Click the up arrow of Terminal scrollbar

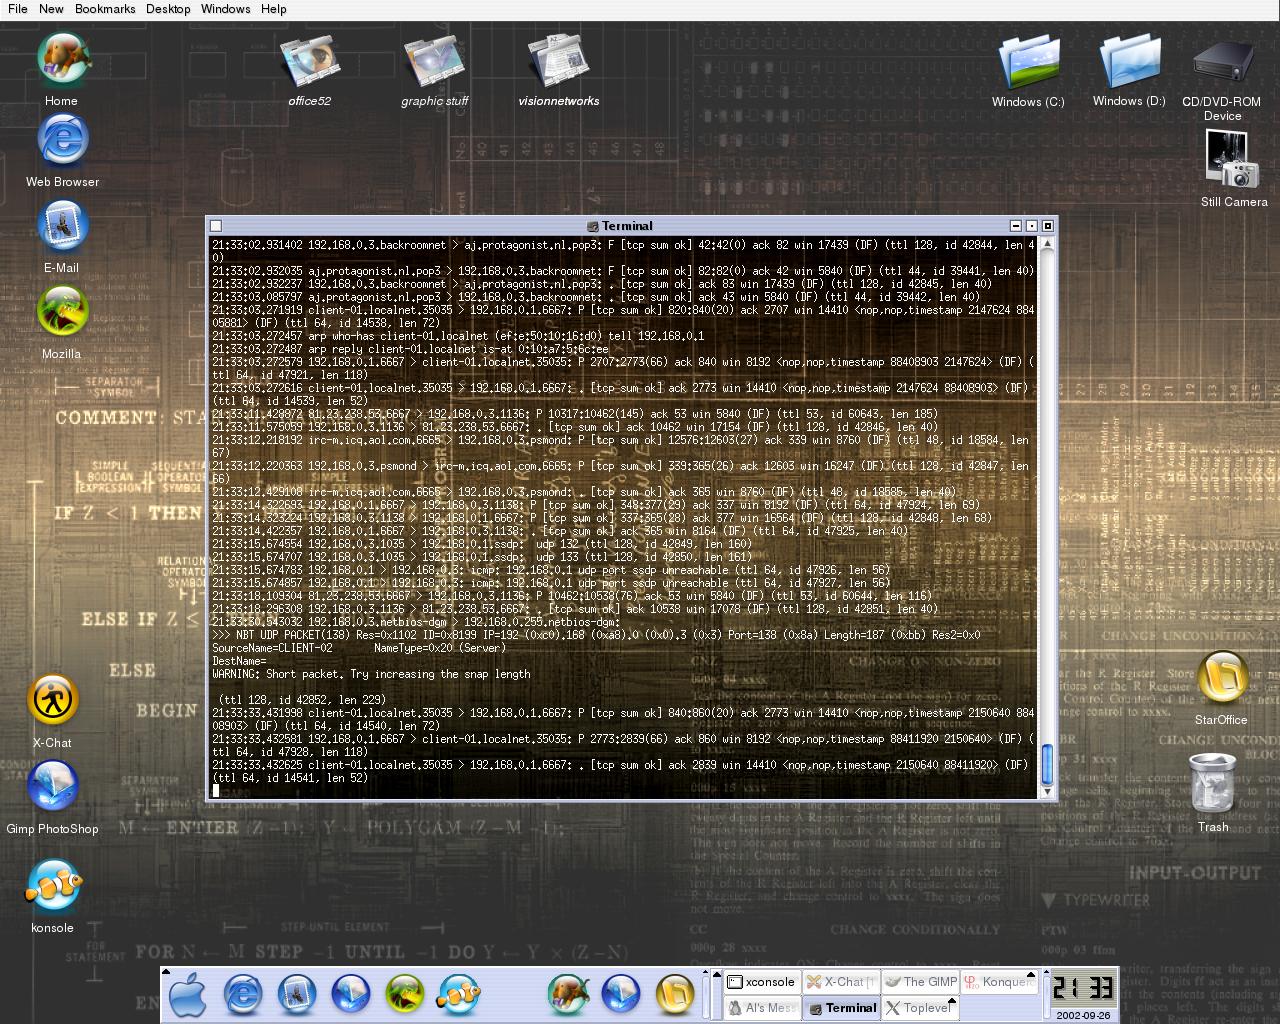click(x=1047, y=244)
